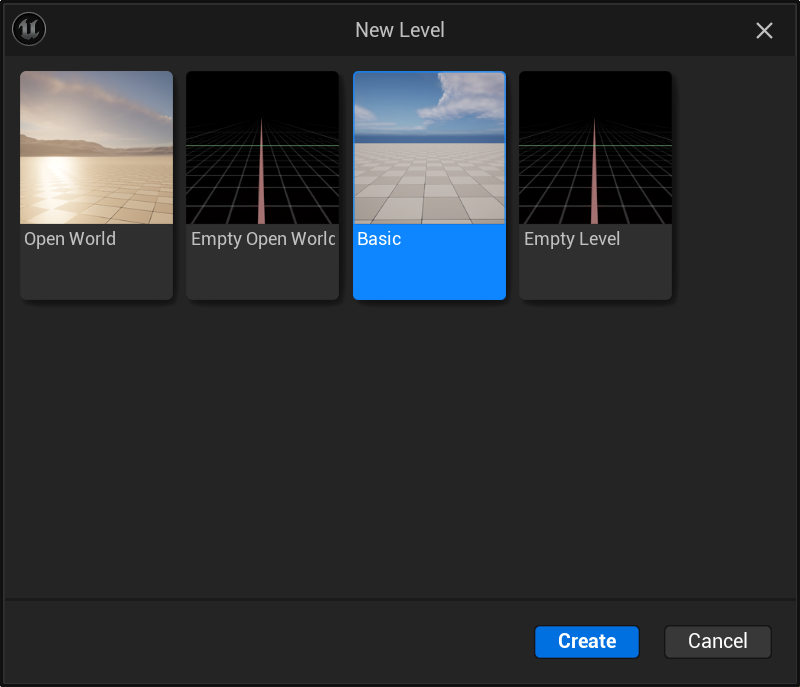This screenshot has width=800, height=687.
Task: Click the Unreal Engine logo icon
Action: (x=28, y=29)
